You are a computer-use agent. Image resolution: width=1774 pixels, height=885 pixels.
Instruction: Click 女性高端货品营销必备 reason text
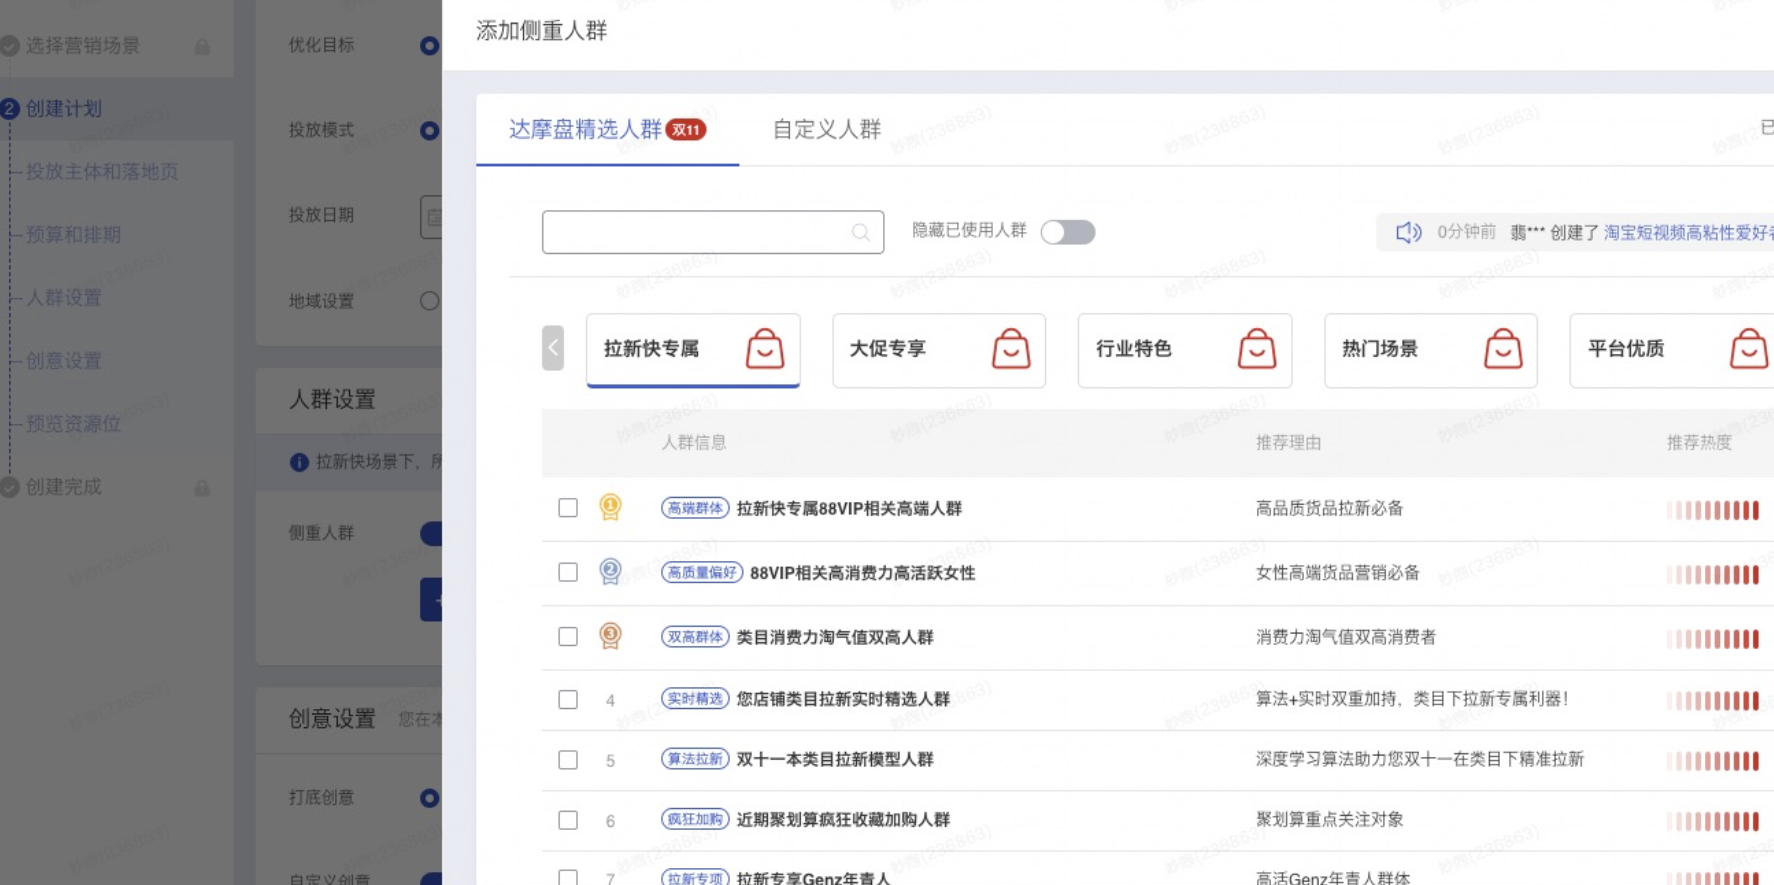(x=1338, y=572)
